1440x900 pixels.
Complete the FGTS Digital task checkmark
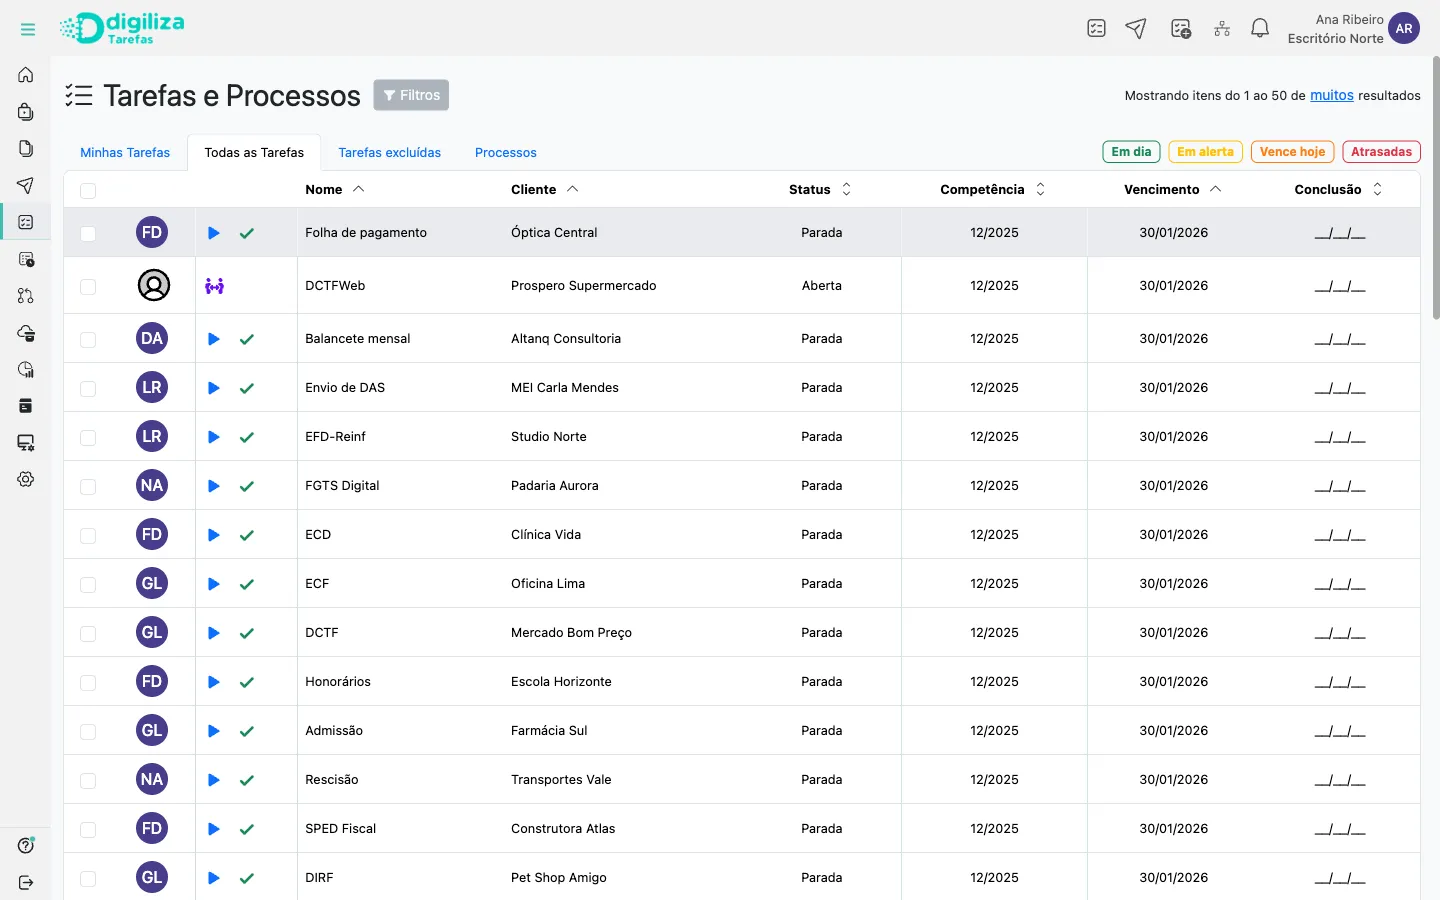point(247,486)
